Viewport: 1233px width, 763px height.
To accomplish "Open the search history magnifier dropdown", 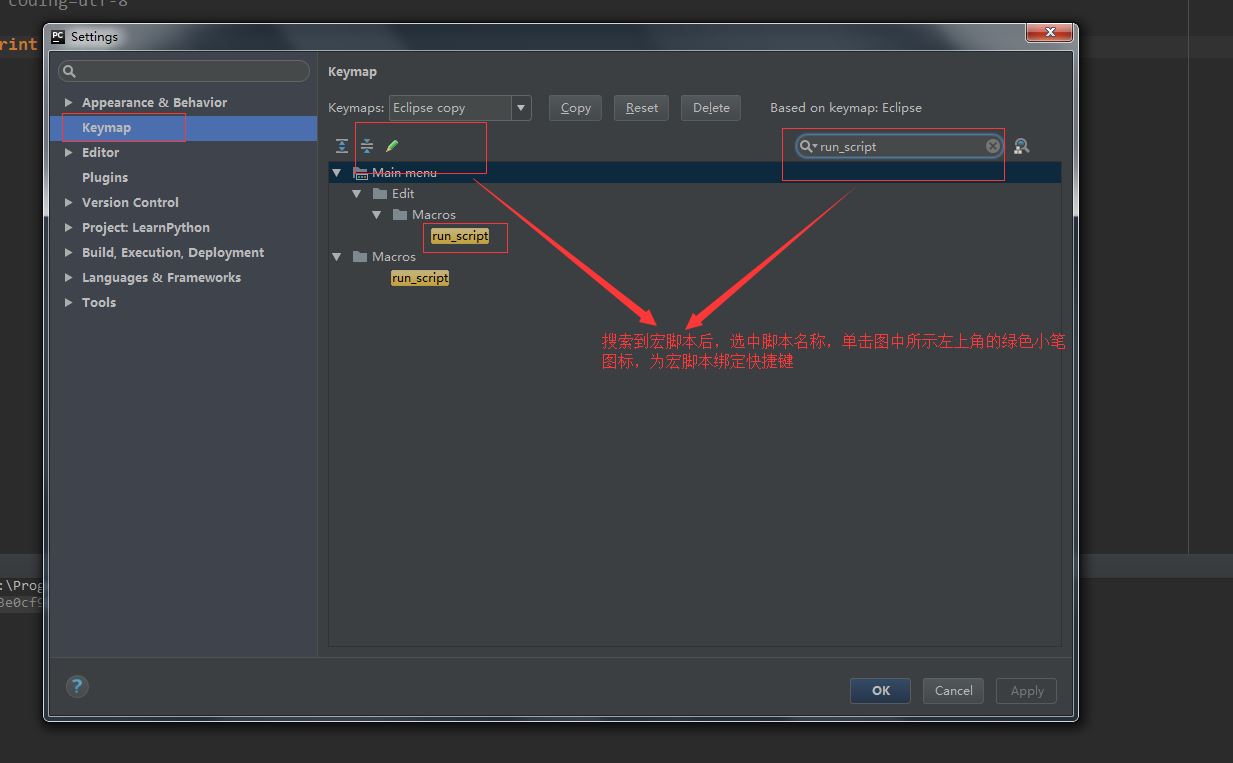I will coord(808,146).
